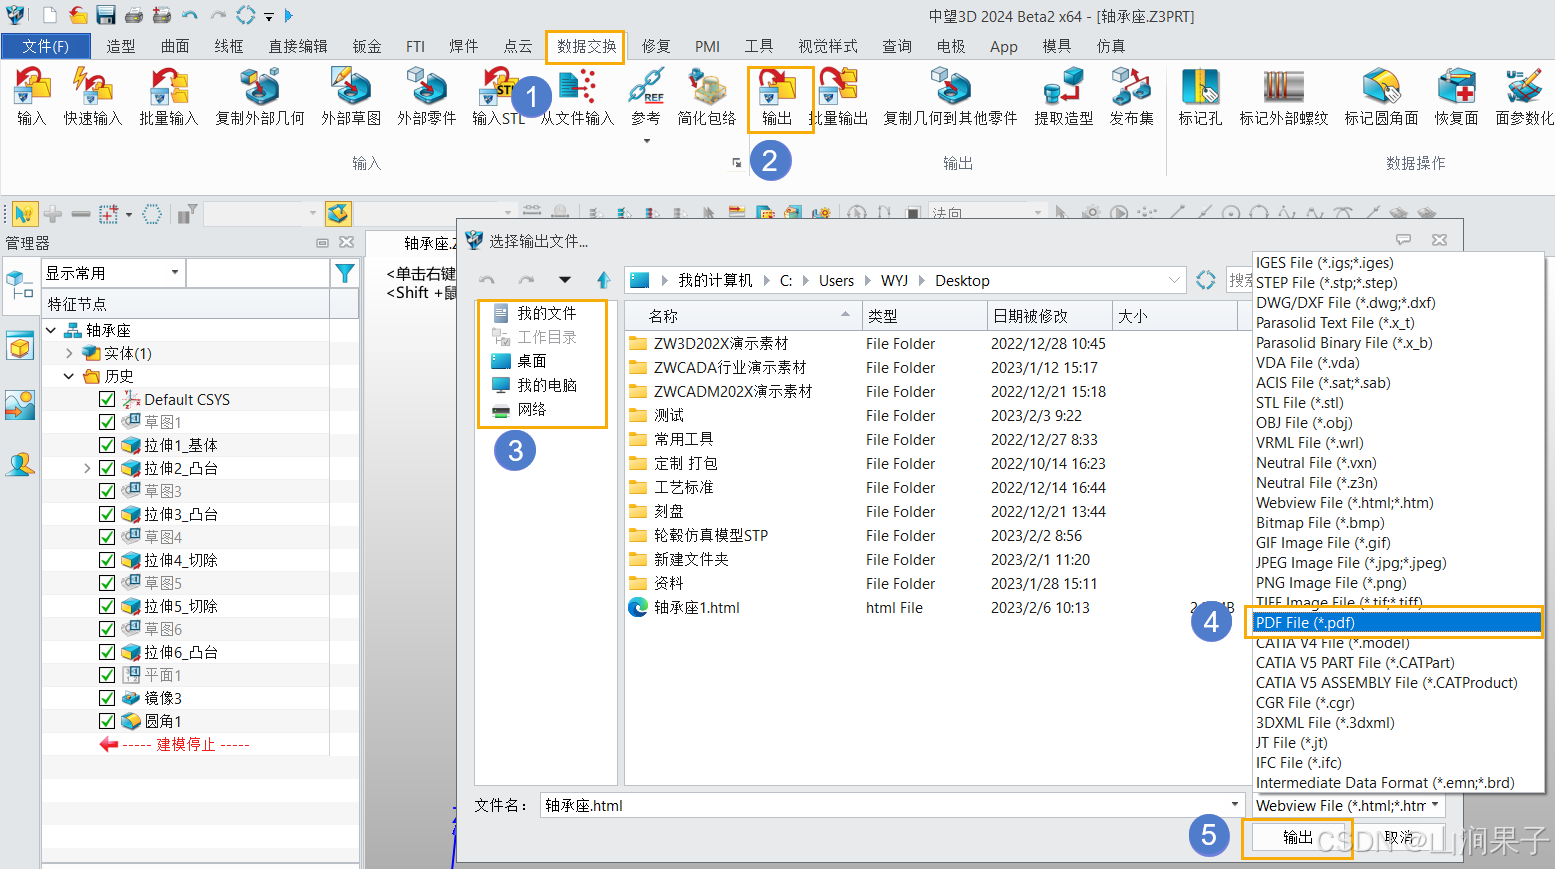Click the 输入 (Import) ribbon icon
The width and height of the screenshot is (1555, 869).
click(32, 97)
